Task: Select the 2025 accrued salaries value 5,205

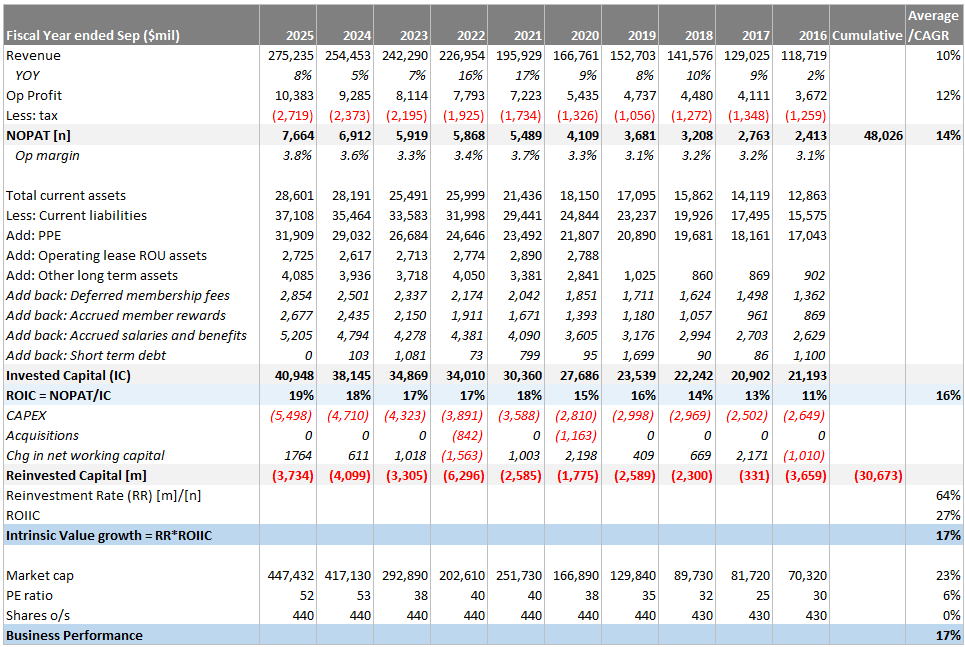Action: (296, 336)
